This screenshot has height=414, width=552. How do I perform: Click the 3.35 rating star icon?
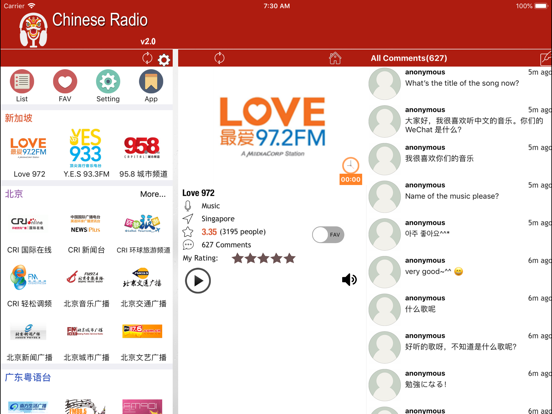coord(188,232)
